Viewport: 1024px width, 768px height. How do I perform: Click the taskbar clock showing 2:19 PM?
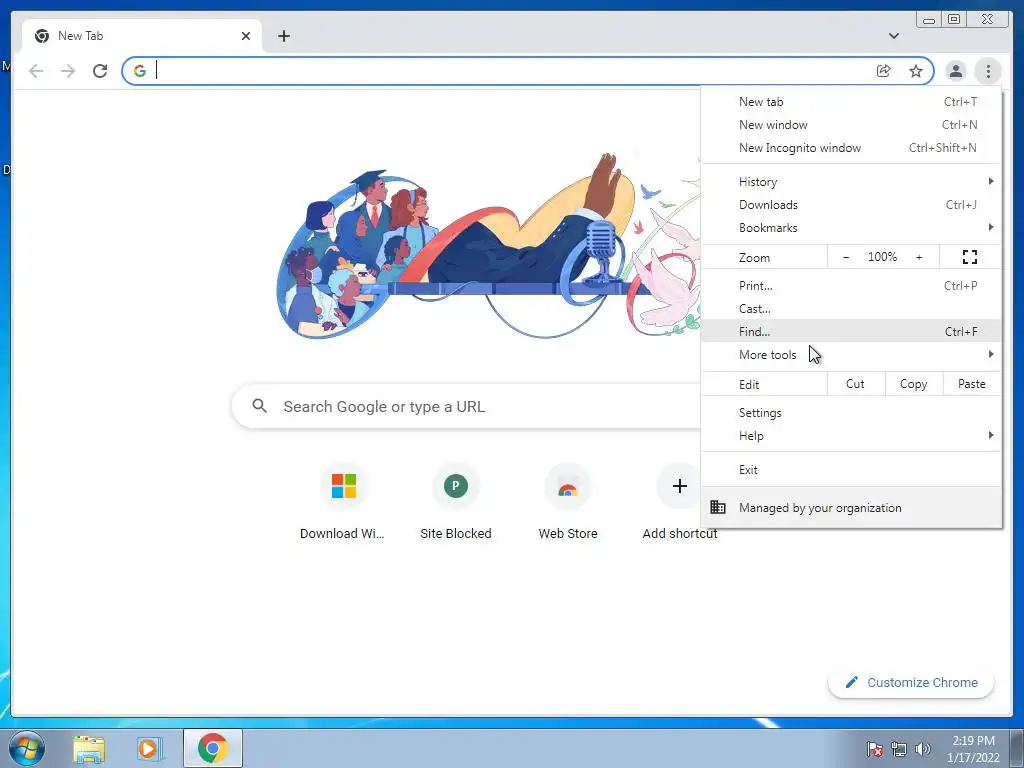point(973,749)
